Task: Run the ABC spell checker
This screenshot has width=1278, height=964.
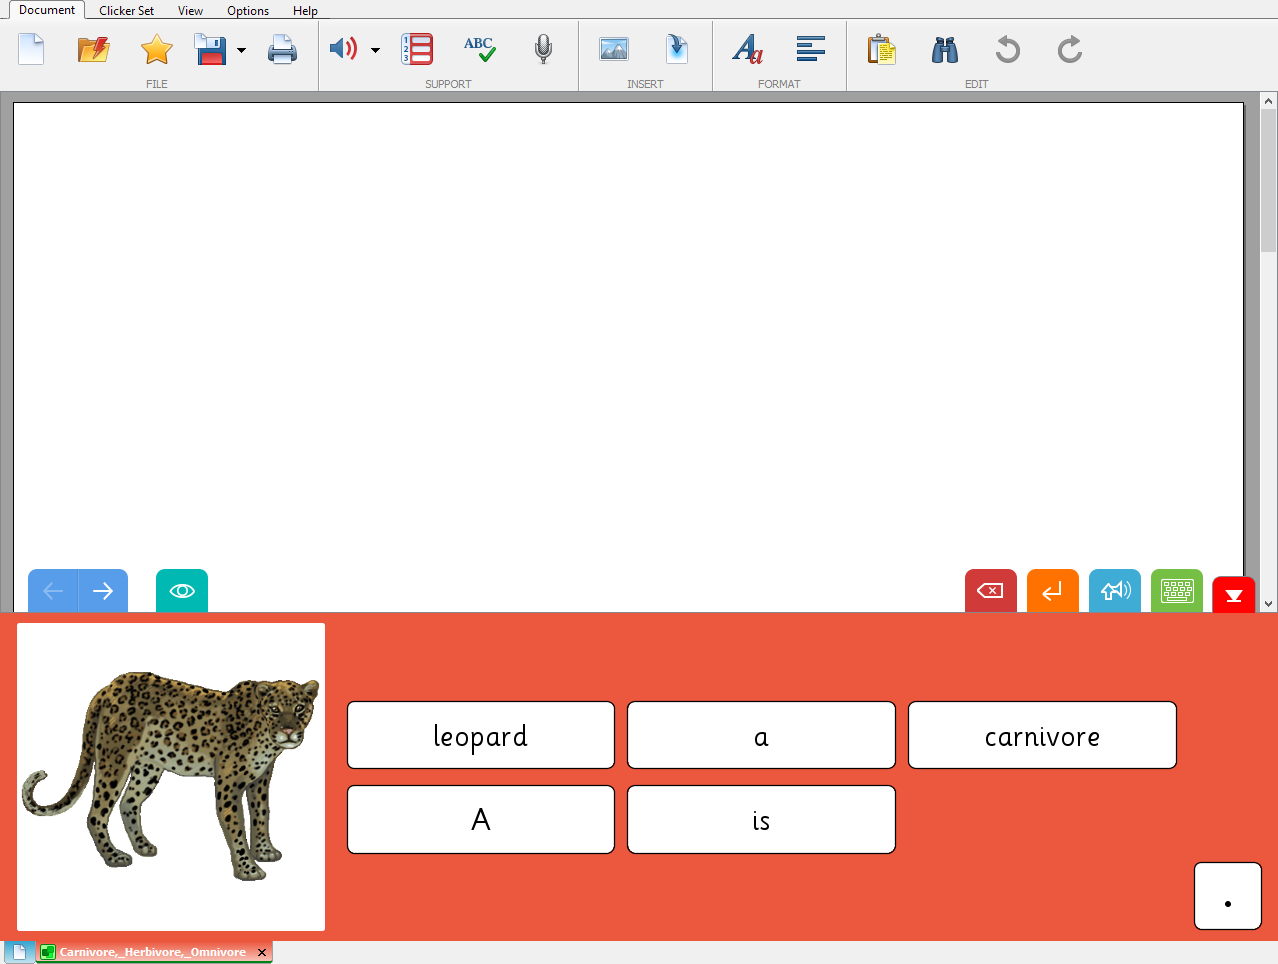Action: (479, 49)
